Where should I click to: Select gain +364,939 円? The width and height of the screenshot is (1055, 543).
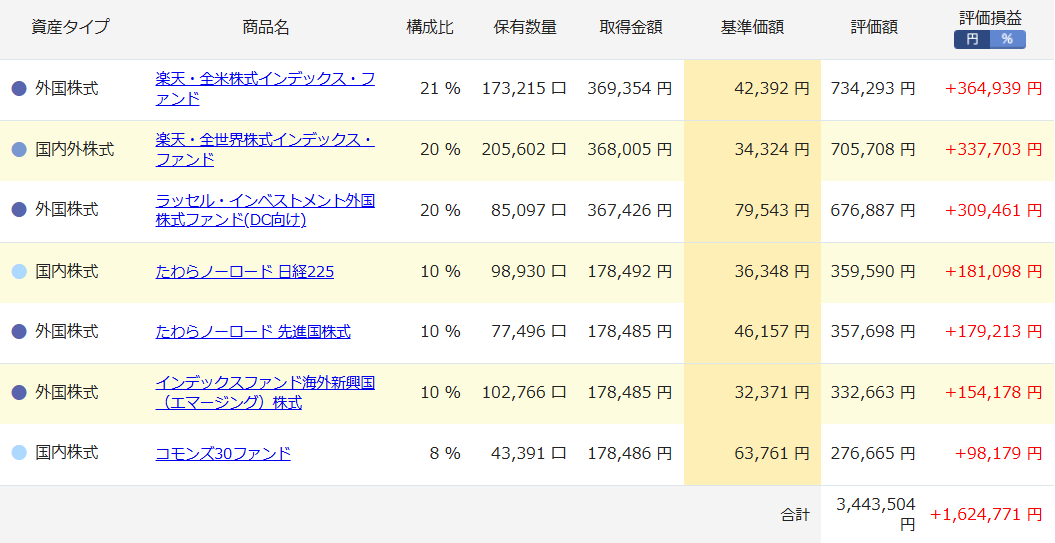pos(994,89)
